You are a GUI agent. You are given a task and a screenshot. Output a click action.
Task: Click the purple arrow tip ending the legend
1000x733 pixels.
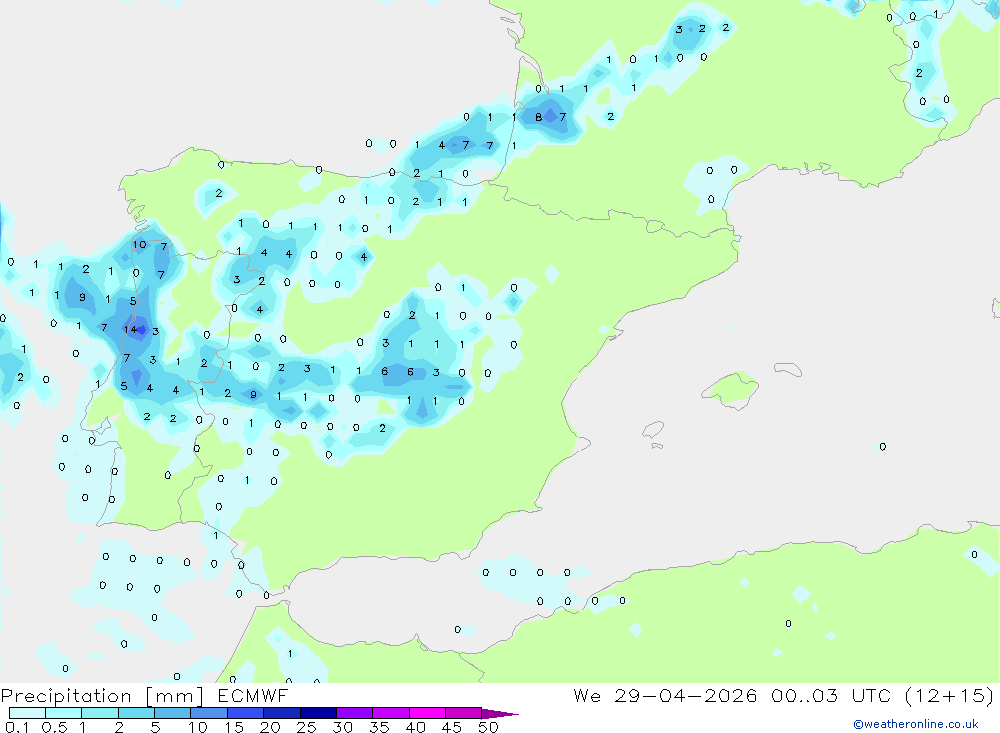pos(500,713)
